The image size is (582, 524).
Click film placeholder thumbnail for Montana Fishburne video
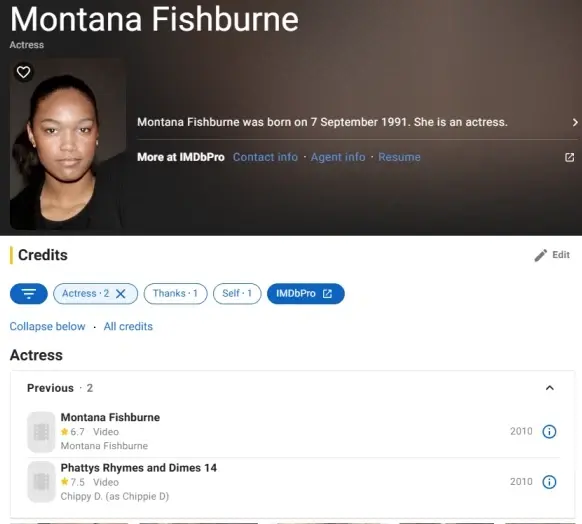tap(41, 432)
